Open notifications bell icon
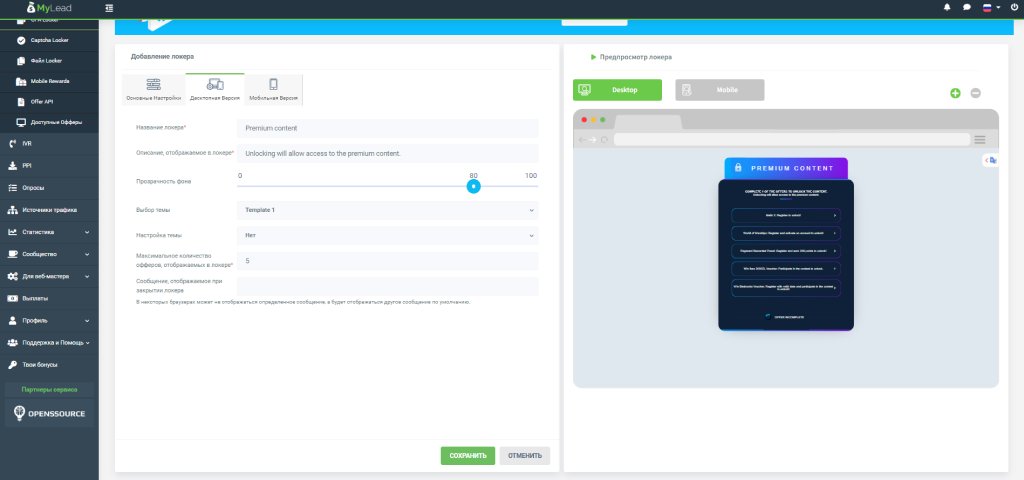 click(x=947, y=8)
